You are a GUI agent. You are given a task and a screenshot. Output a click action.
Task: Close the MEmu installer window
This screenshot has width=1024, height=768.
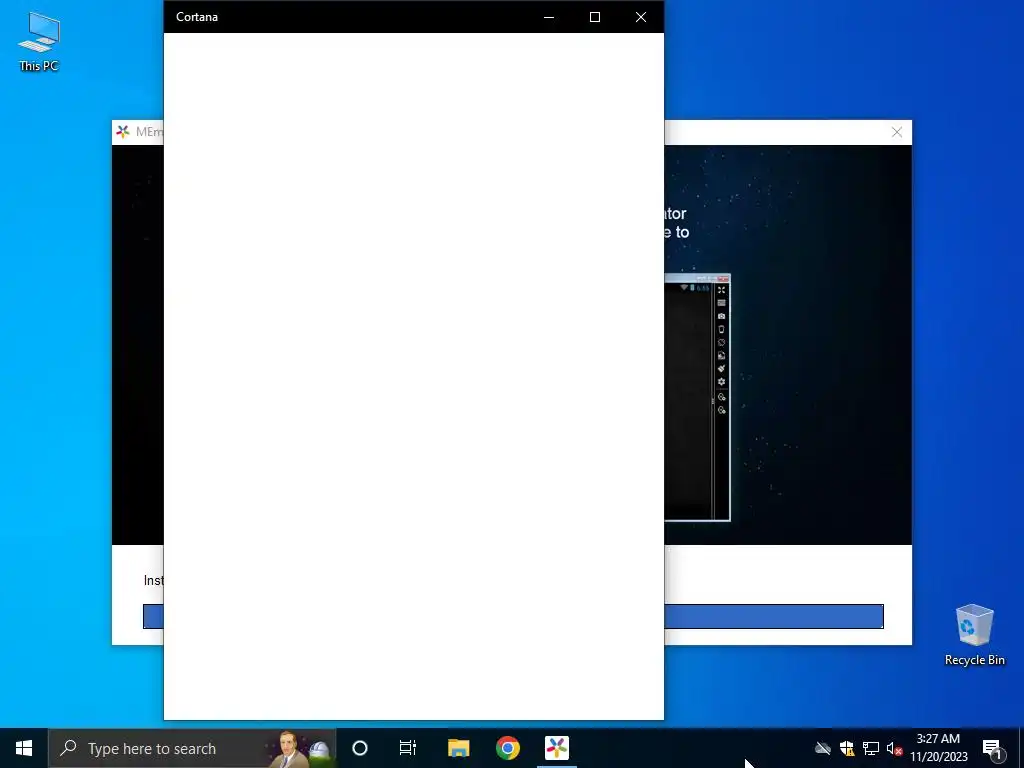click(897, 133)
